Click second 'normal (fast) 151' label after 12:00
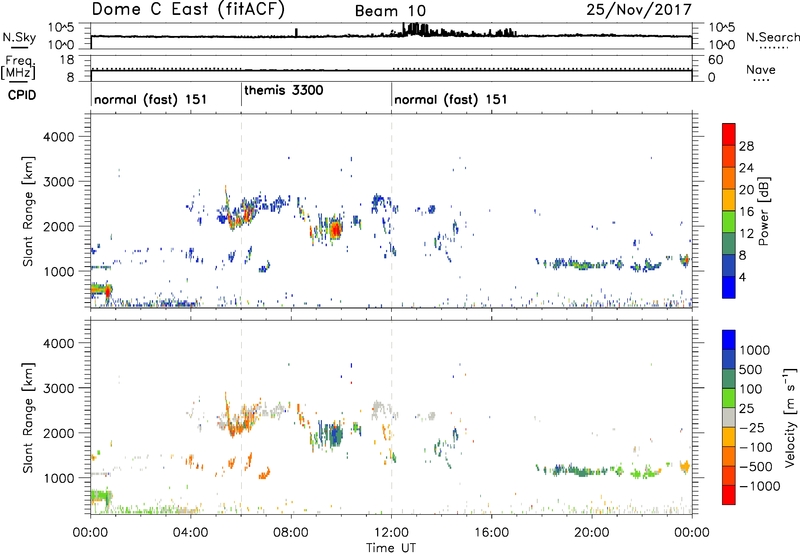The width and height of the screenshot is (800, 554). (x=451, y=99)
